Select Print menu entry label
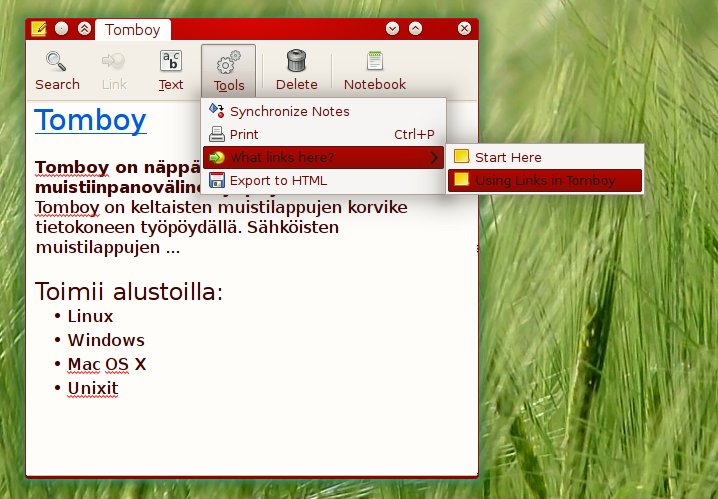The width and height of the screenshot is (718, 499). coord(244,134)
